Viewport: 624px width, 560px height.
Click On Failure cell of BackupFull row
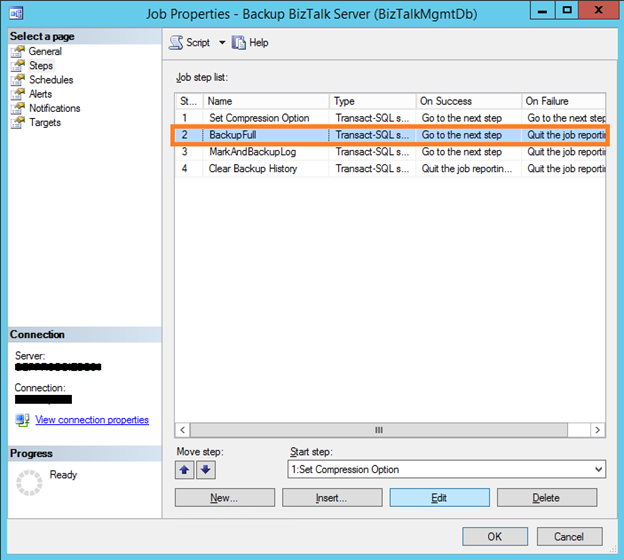564,135
